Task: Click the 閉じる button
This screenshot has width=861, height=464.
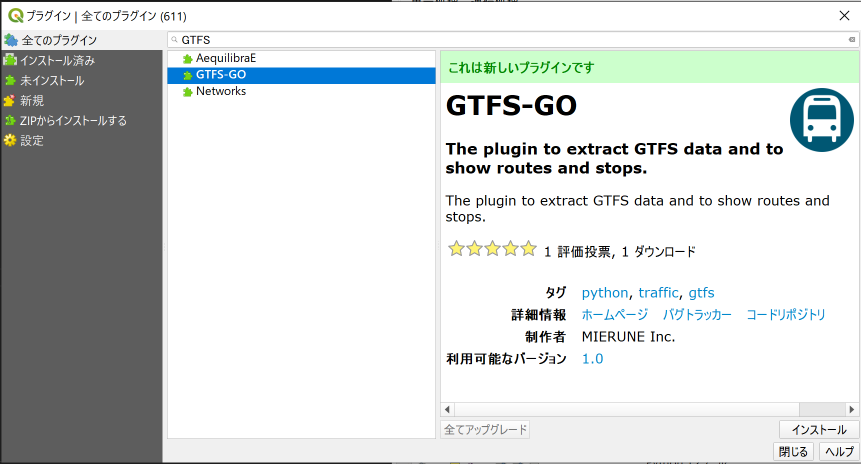Action: coord(793,451)
